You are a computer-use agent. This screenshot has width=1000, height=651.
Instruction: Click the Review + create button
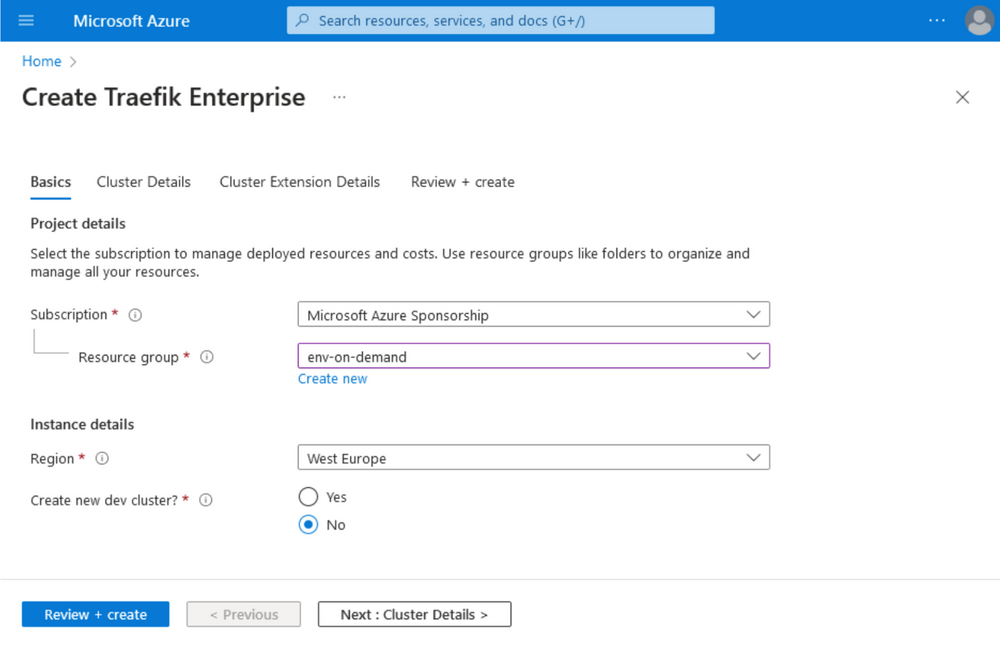click(x=95, y=614)
